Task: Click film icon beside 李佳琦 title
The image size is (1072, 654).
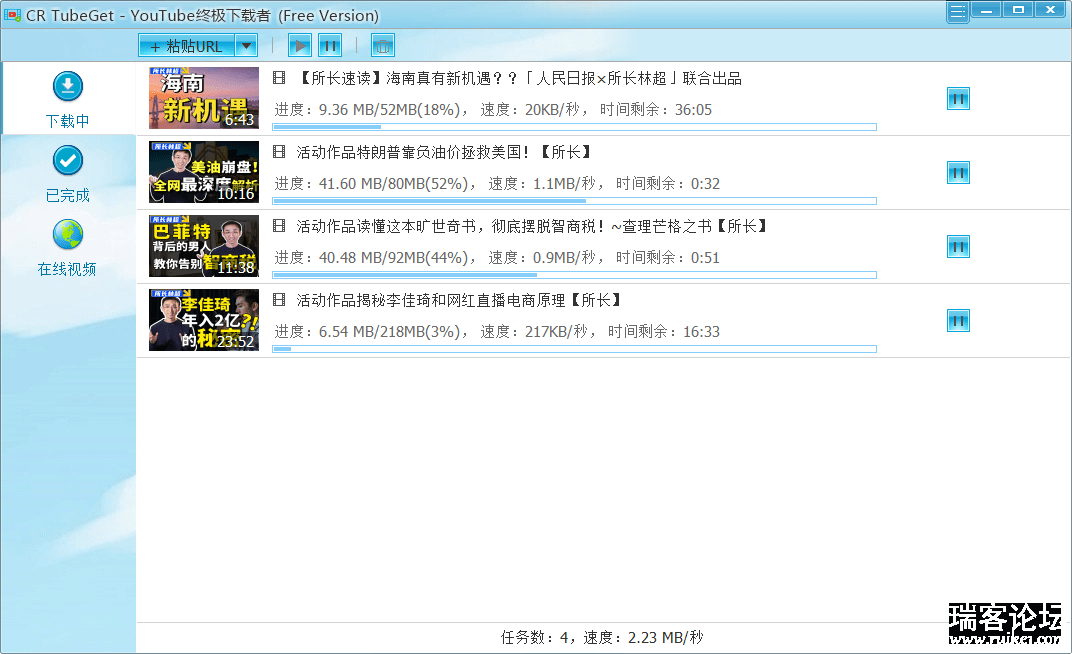Action: click(x=279, y=299)
